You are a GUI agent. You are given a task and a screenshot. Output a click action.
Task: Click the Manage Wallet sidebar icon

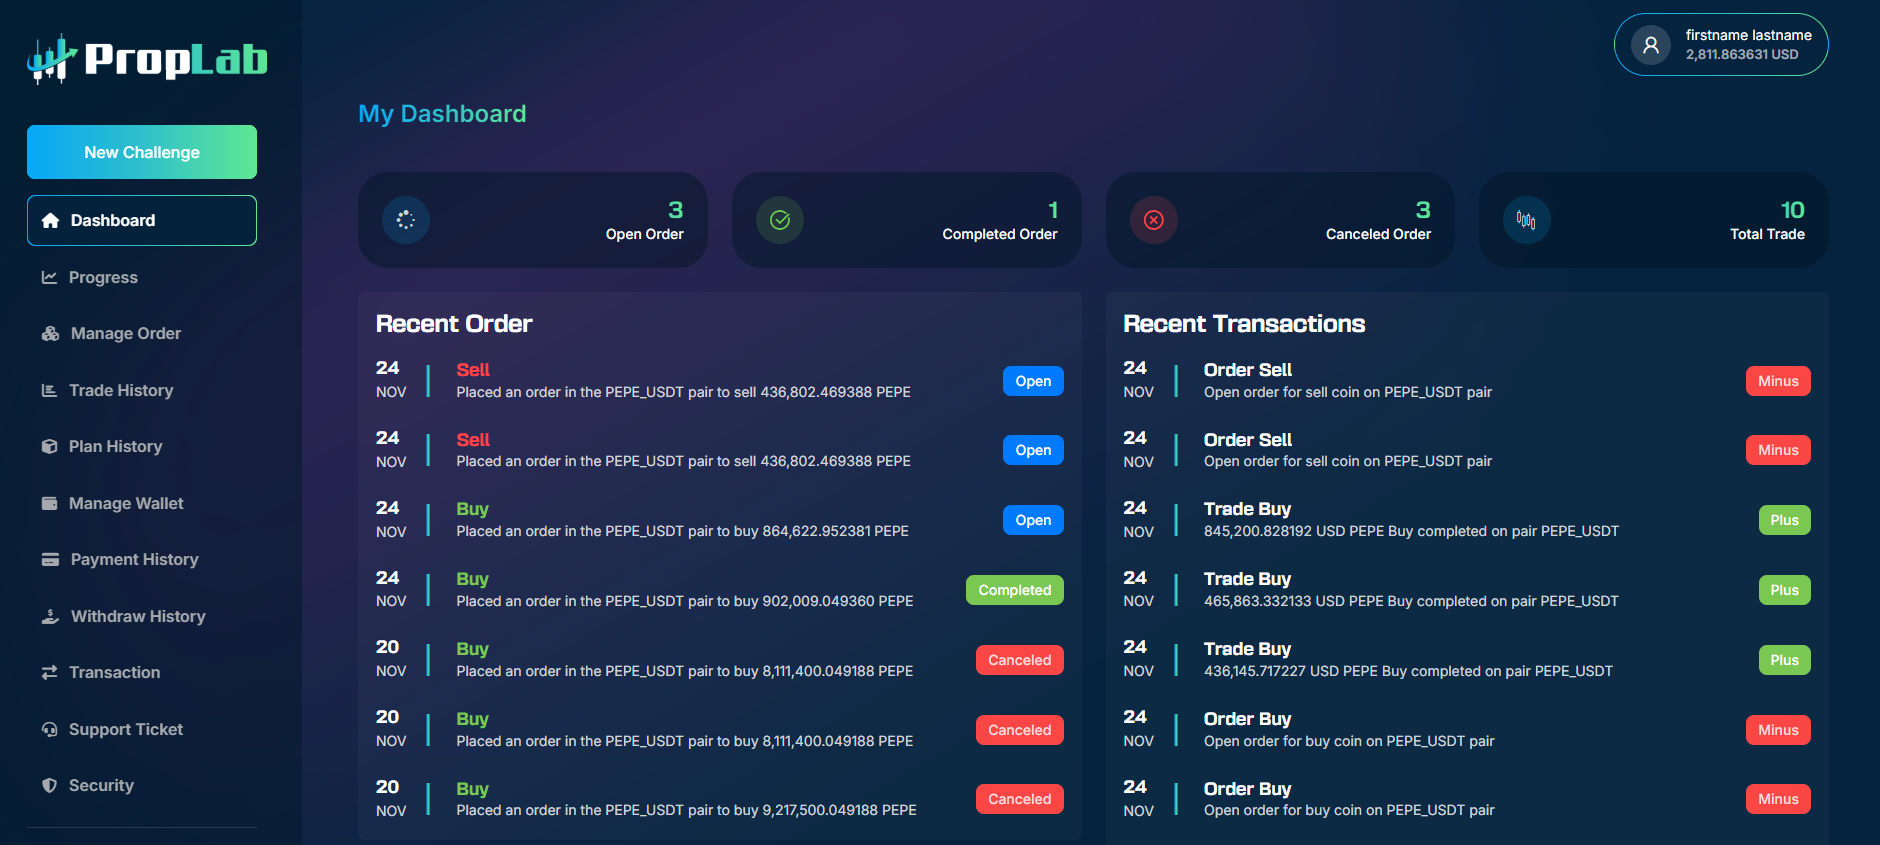[x=49, y=504]
